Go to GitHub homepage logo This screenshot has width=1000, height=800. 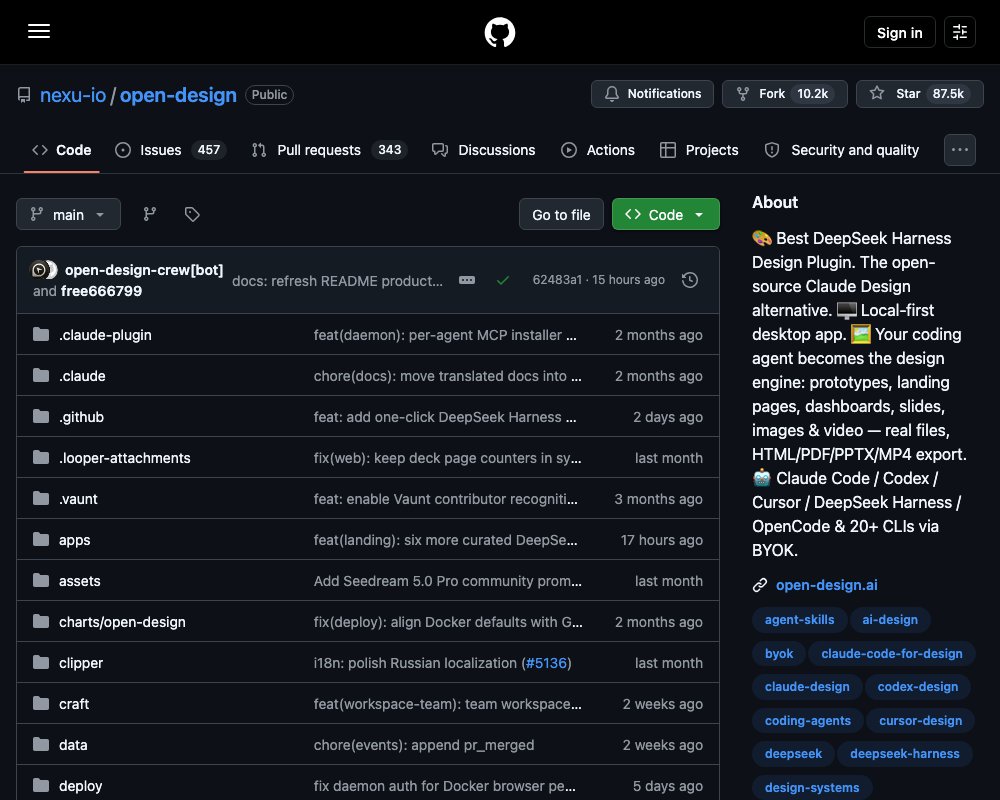(499, 32)
